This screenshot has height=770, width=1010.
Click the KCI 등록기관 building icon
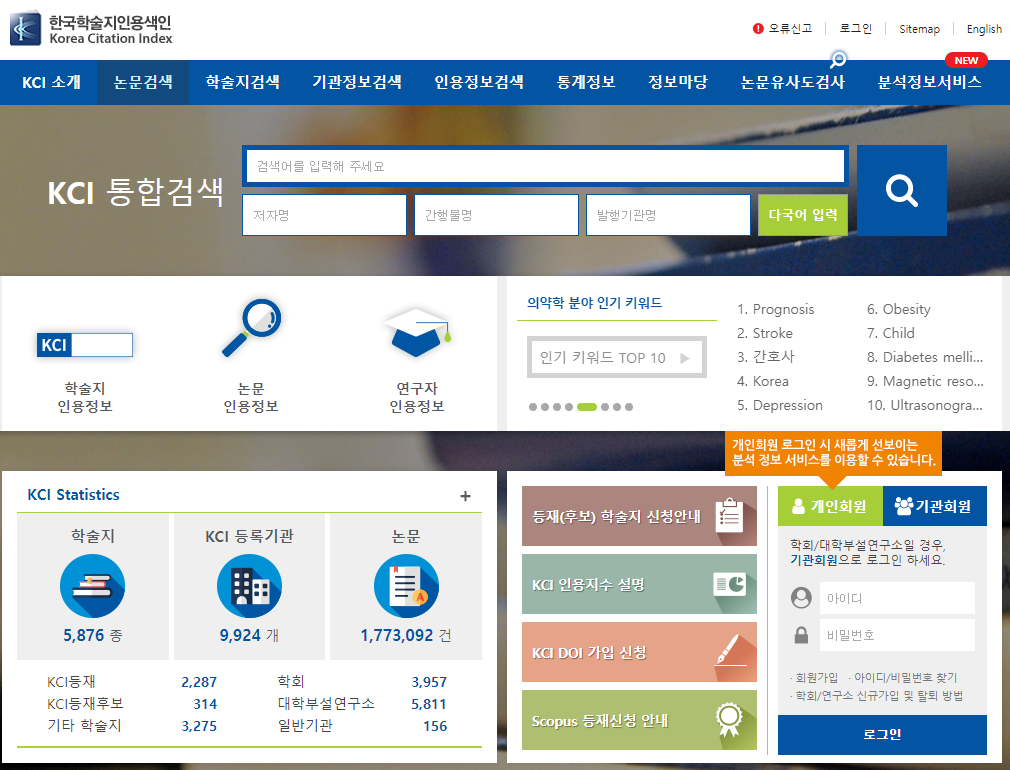pyautogui.click(x=249, y=586)
